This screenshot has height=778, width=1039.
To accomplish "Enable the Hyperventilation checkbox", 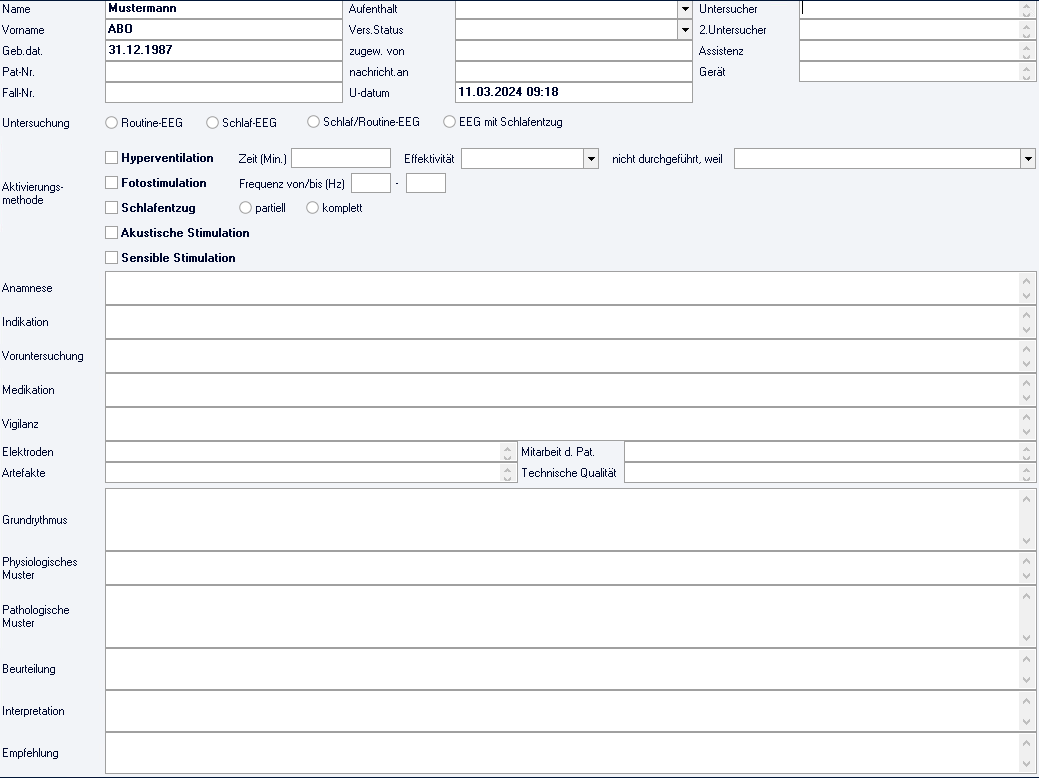I will click(111, 158).
